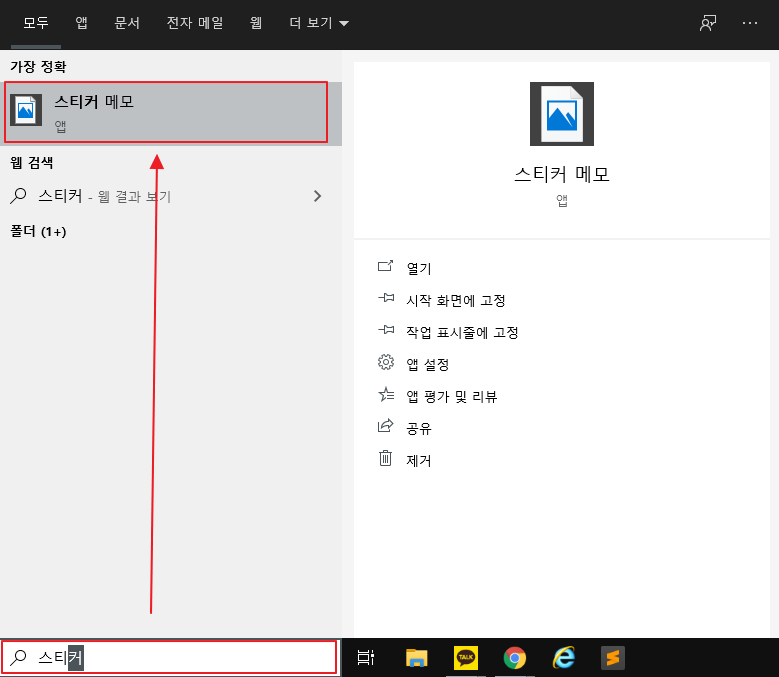The image size is (779, 677).
Task: Click the open-window icon beside 열기
Action: [x=386, y=266]
